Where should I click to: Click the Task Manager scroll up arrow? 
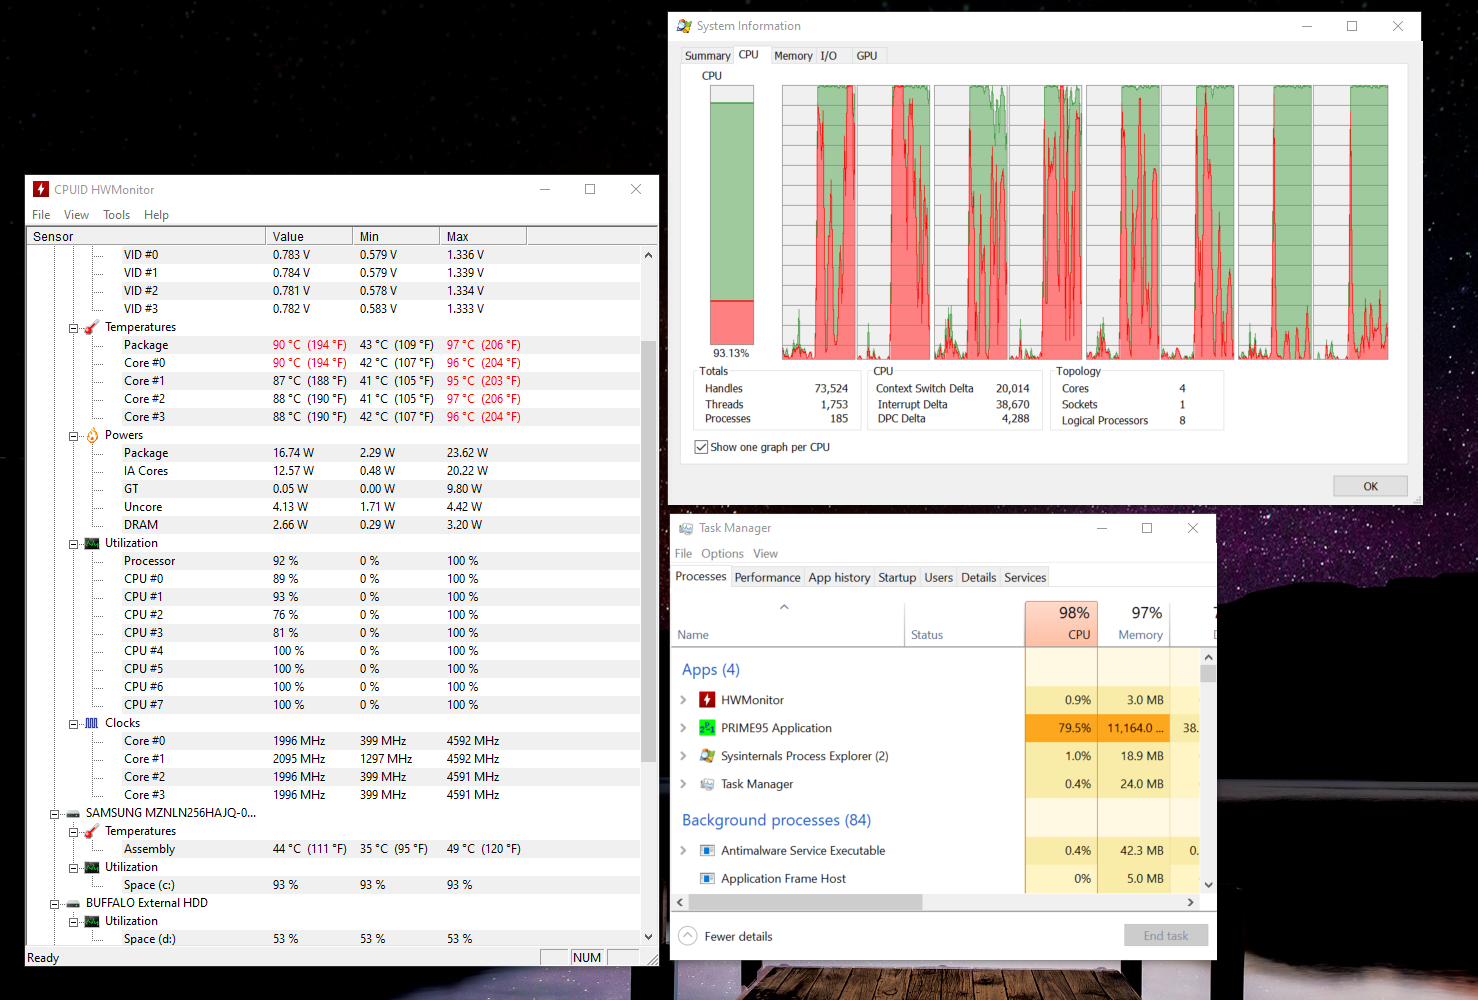[1208, 657]
